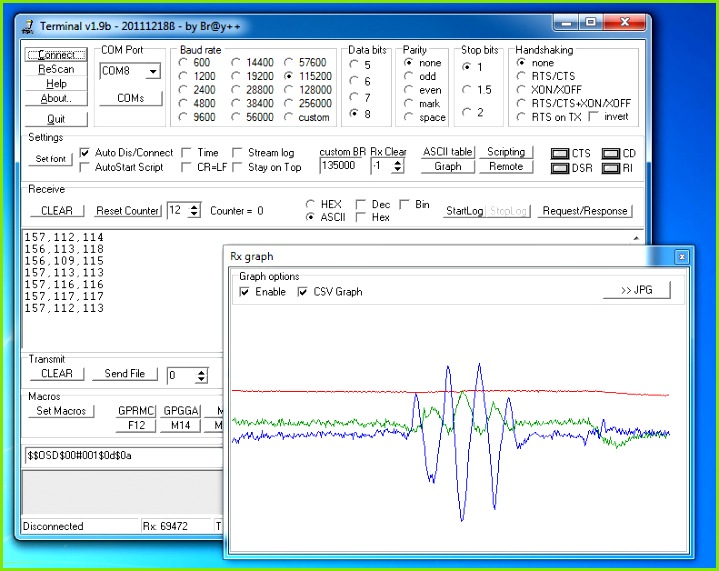719x571 pixels.
Task: Click the CTS indicator light
Action: tap(560, 153)
